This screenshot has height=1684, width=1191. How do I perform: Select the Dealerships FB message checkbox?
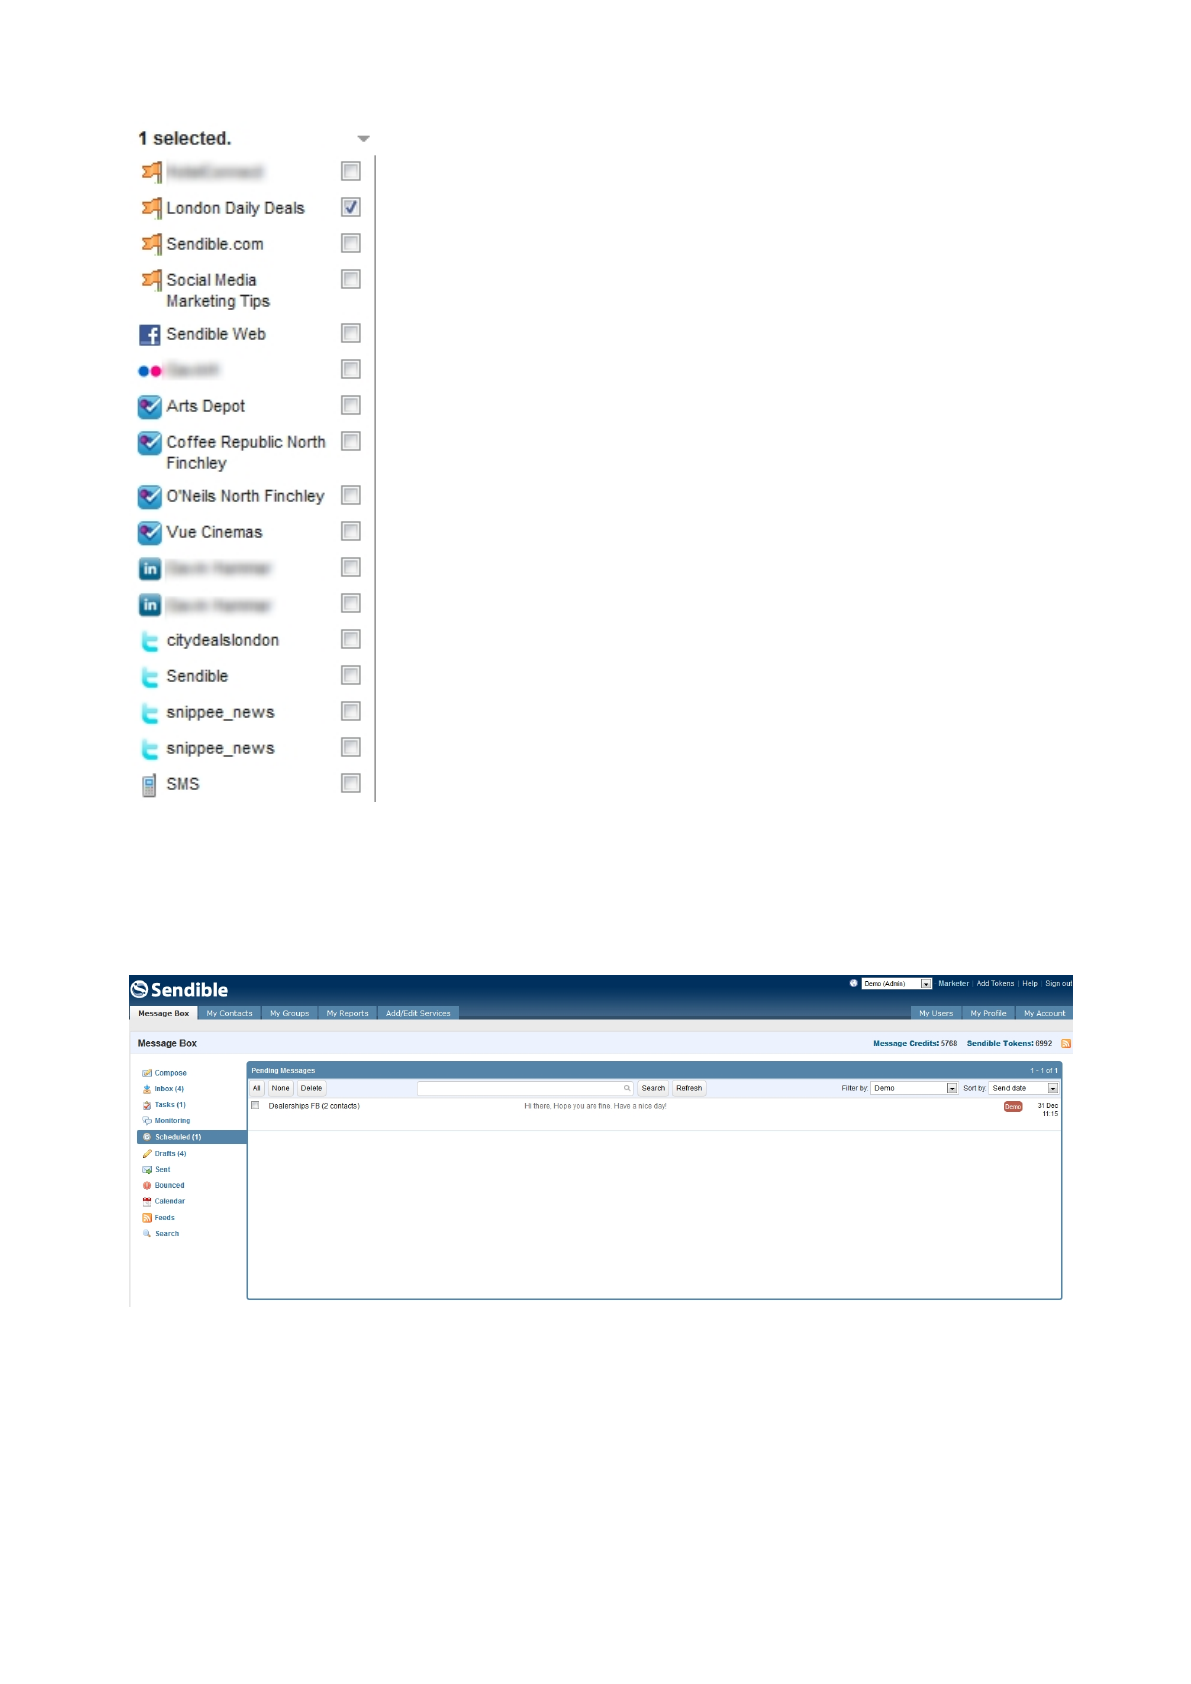255,1106
